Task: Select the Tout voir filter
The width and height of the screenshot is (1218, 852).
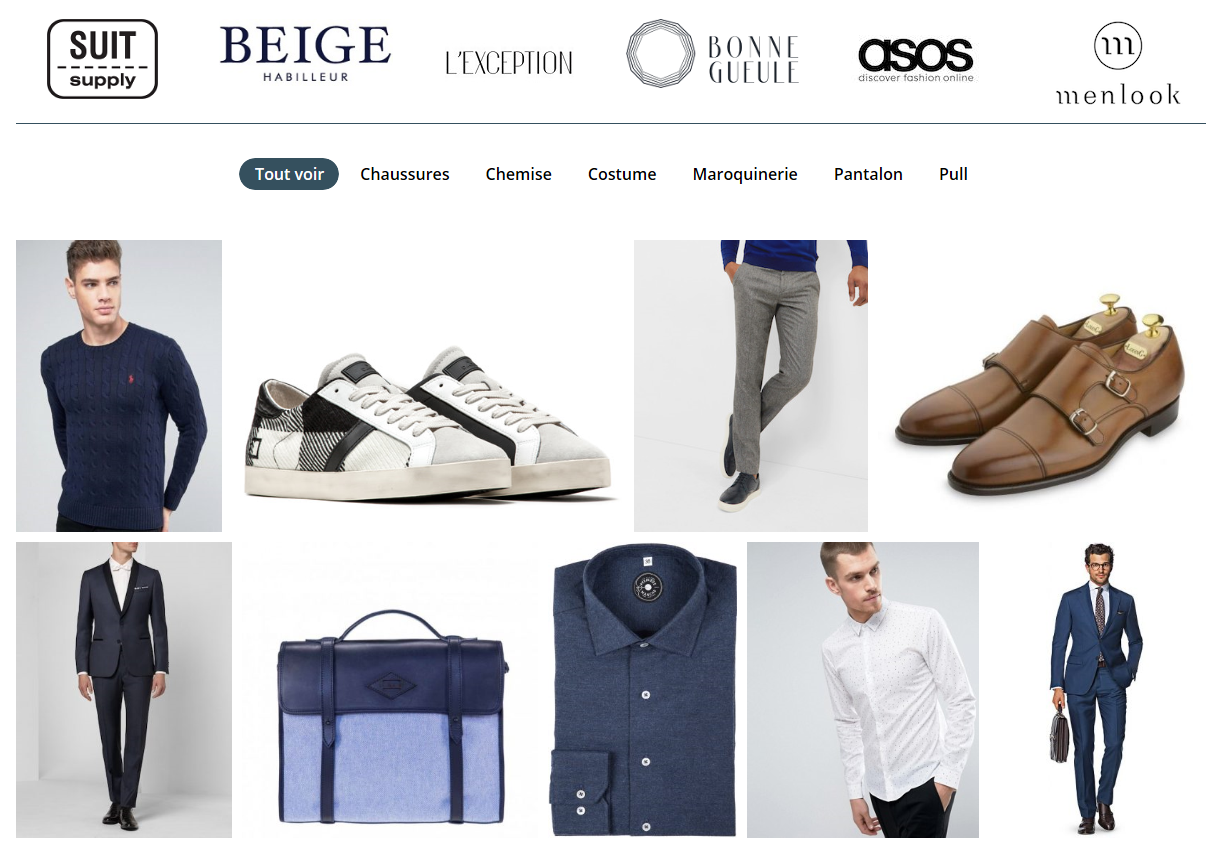Action: 289,174
